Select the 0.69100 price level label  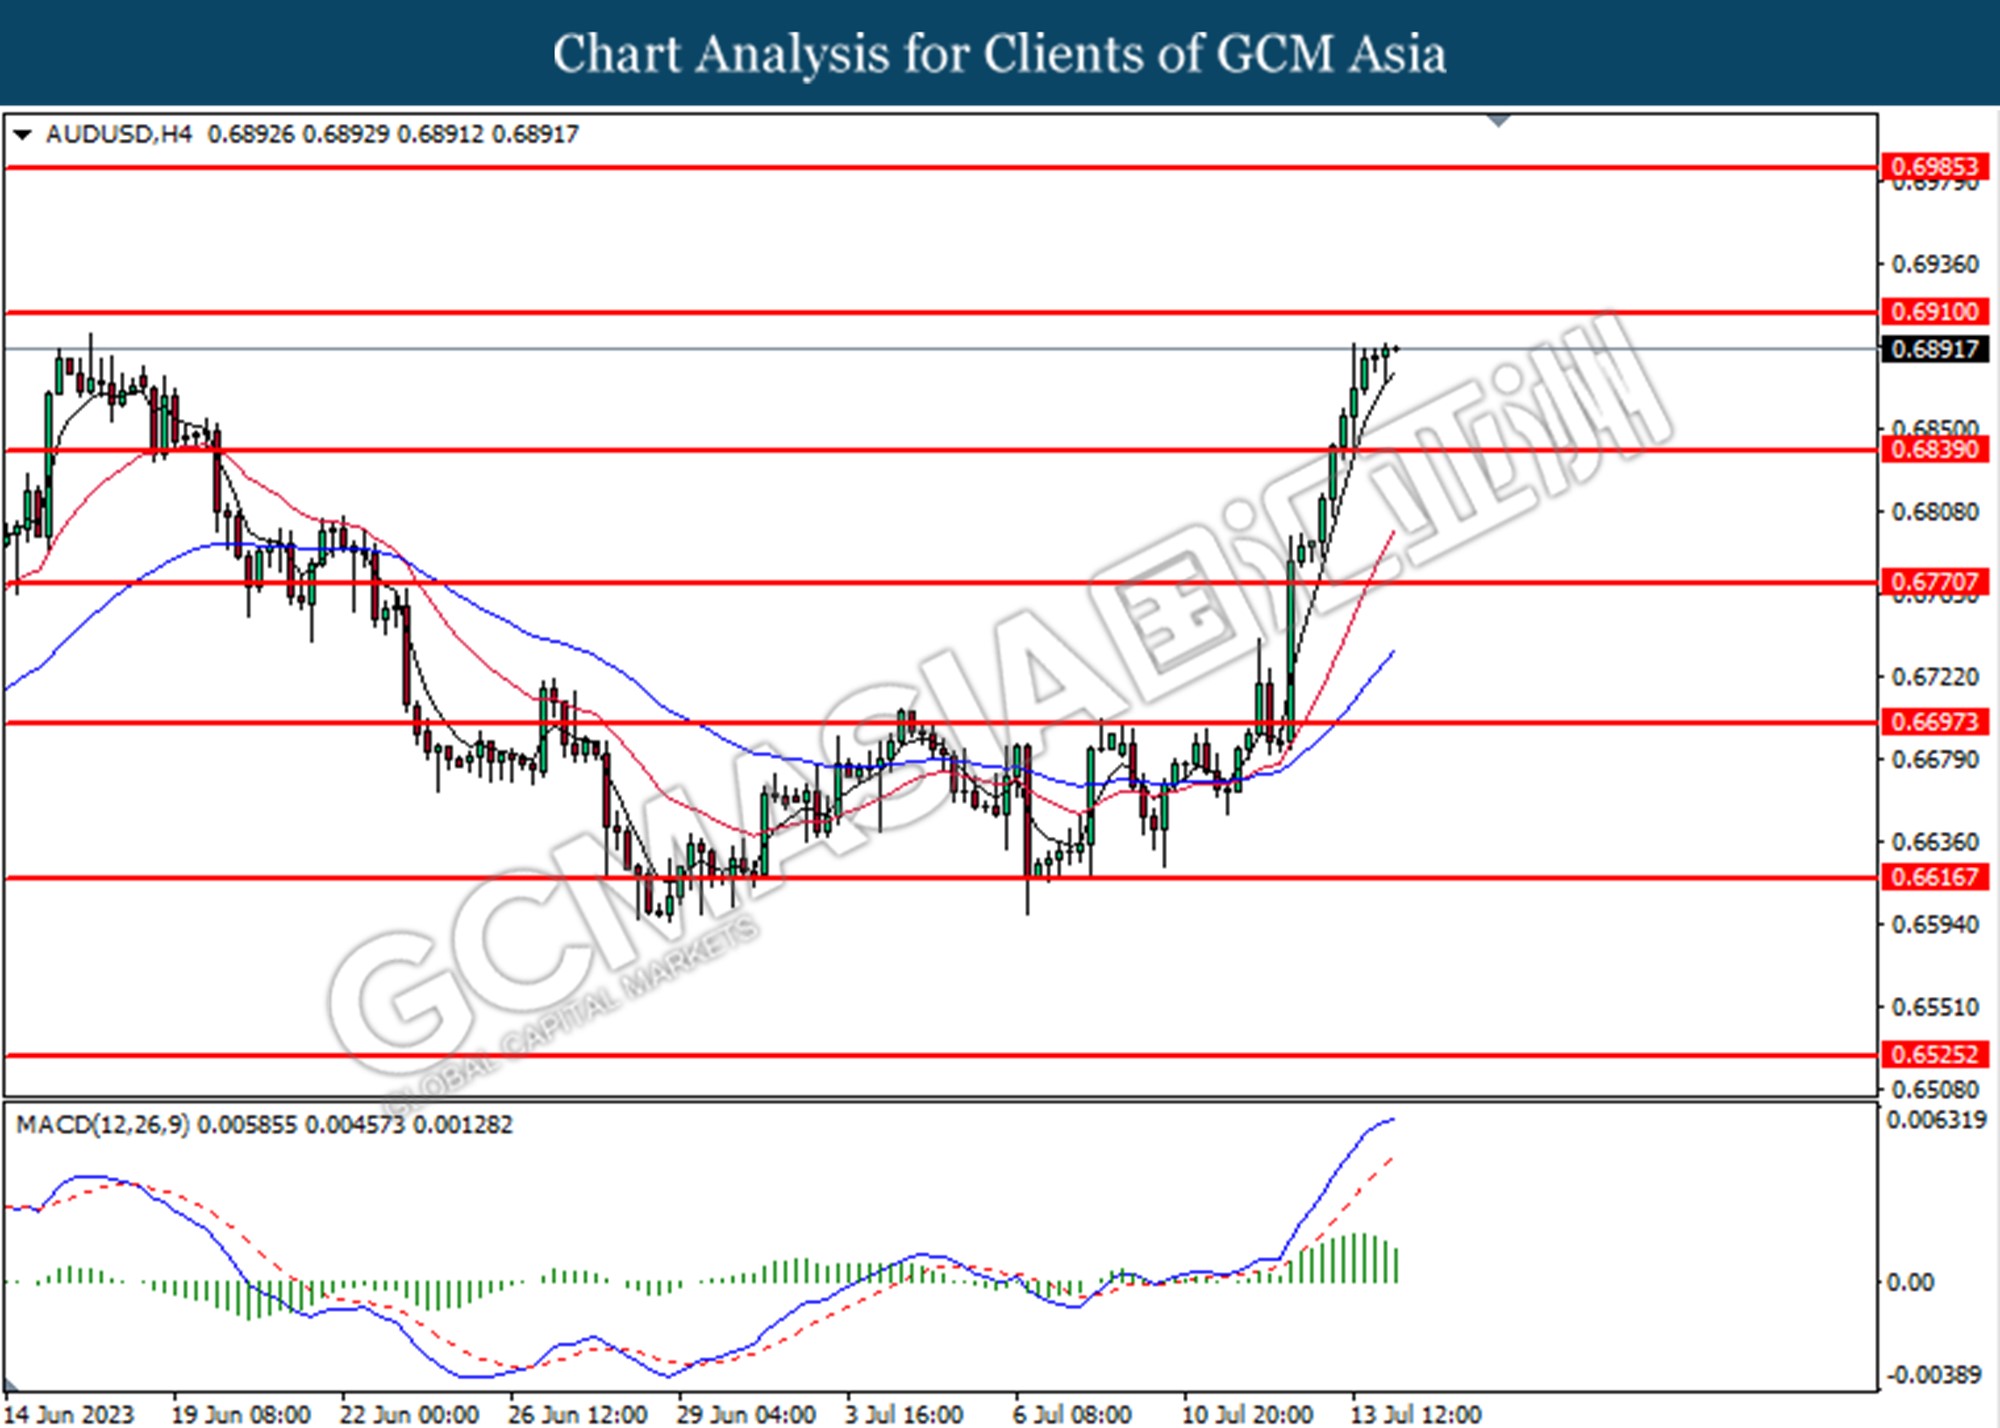tap(1935, 311)
